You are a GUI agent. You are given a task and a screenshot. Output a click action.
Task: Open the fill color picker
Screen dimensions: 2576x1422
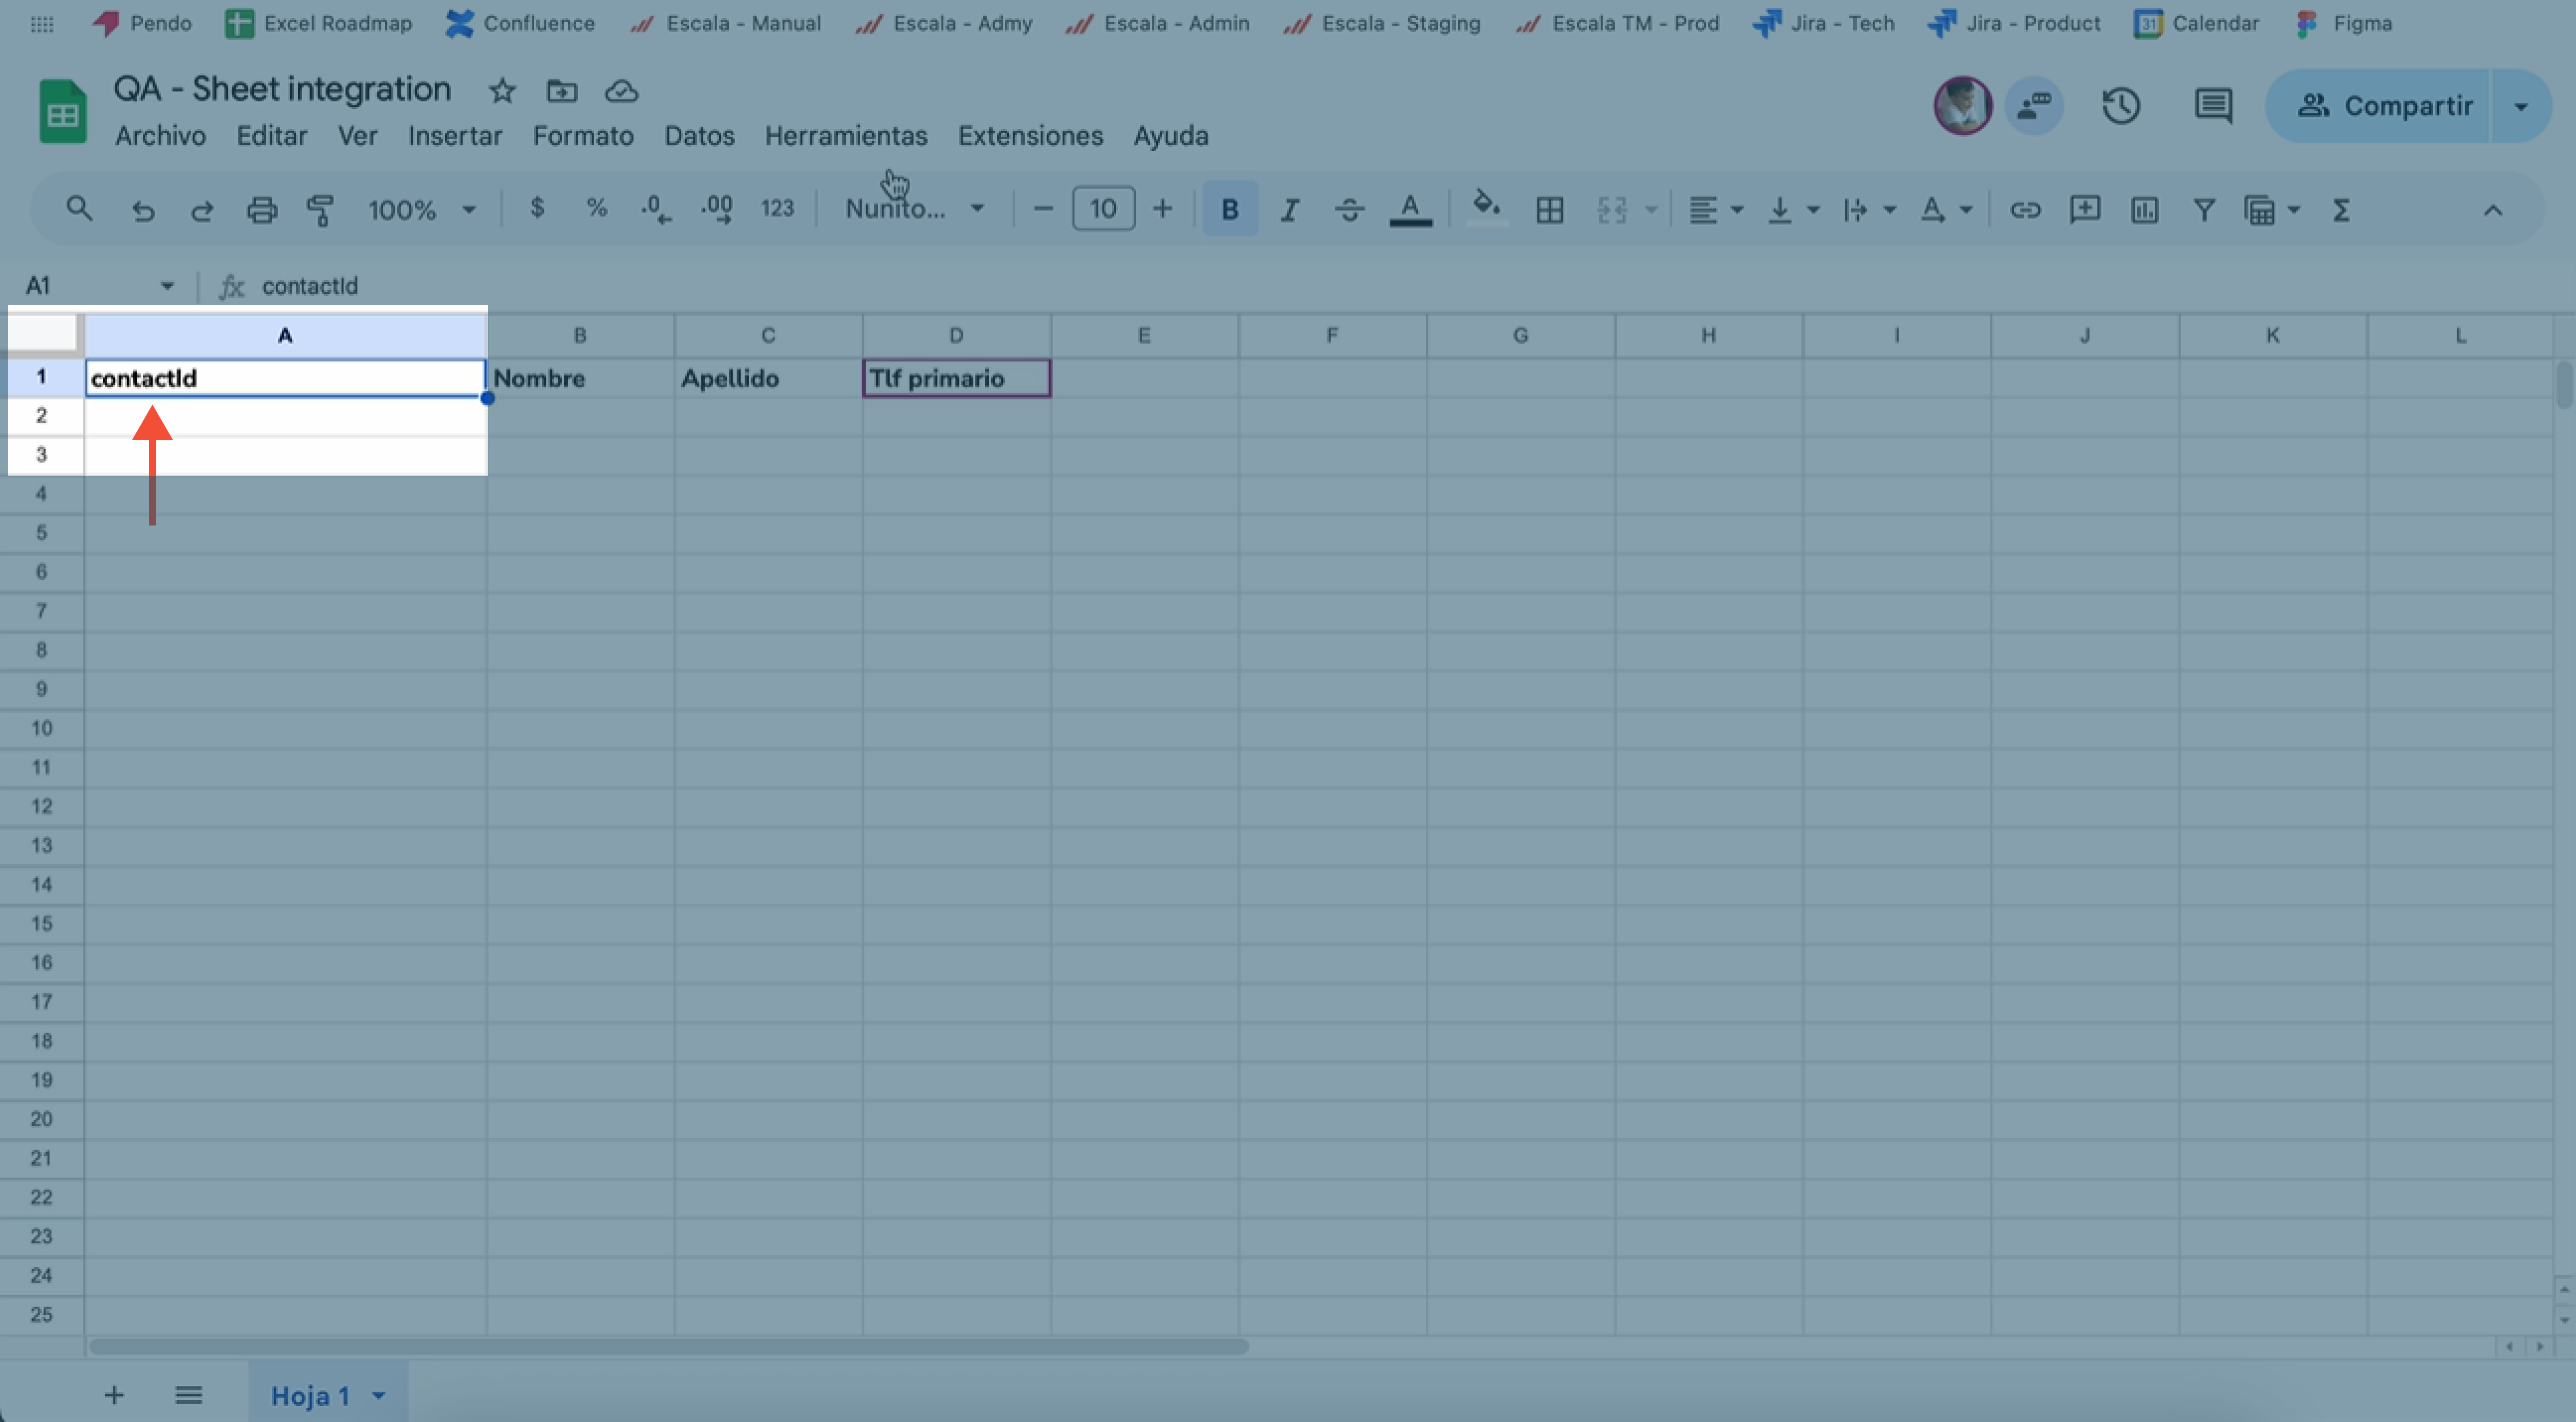click(1486, 208)
